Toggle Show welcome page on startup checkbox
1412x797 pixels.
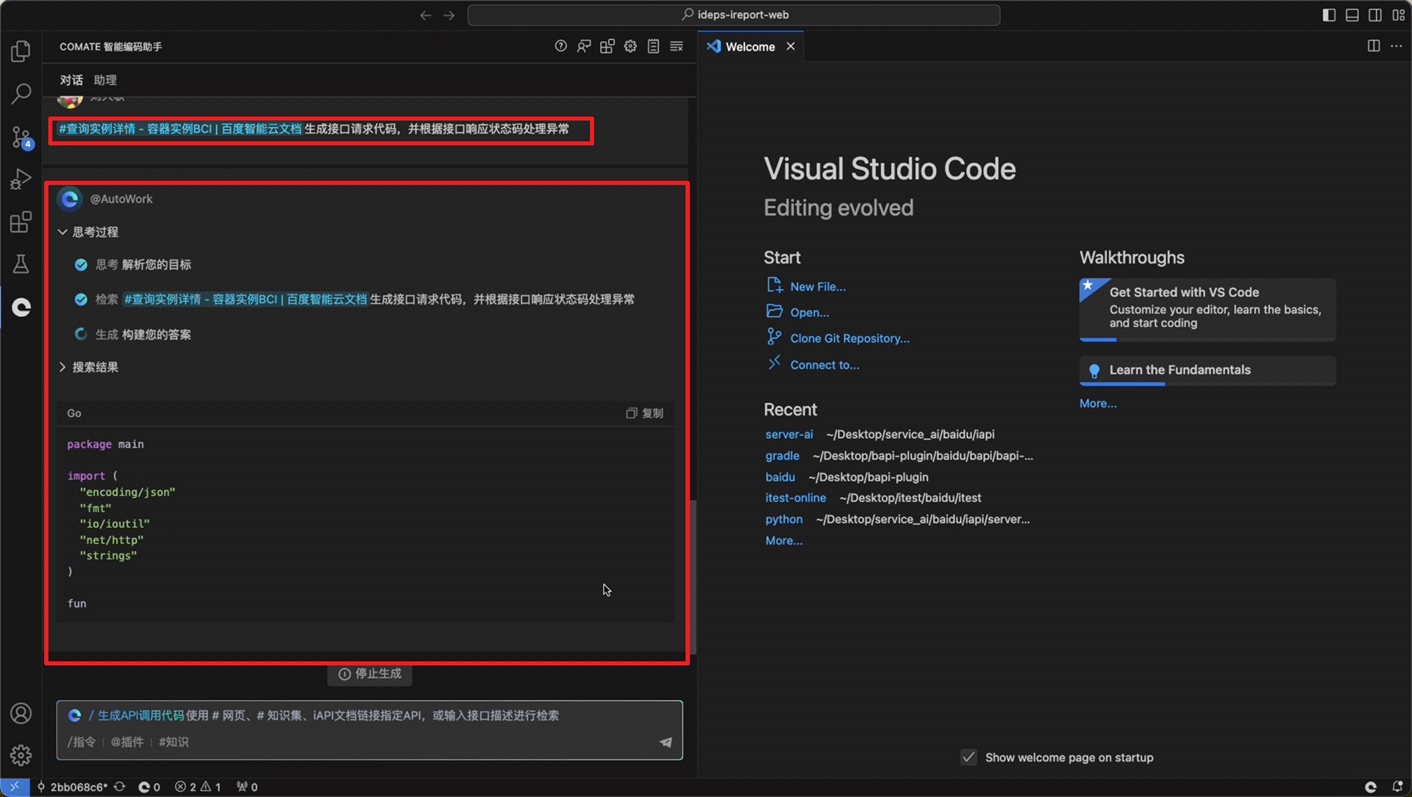click(968, 757)
